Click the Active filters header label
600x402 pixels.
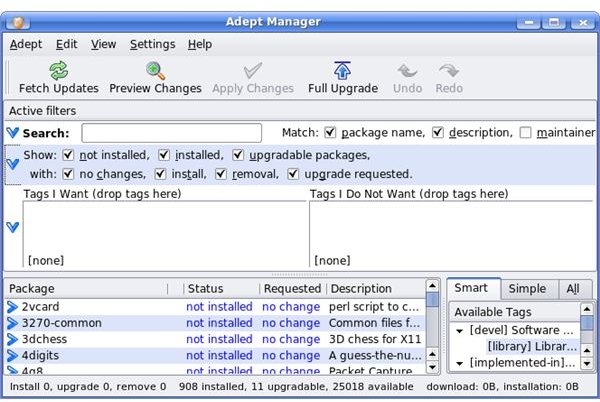[42, 111]
